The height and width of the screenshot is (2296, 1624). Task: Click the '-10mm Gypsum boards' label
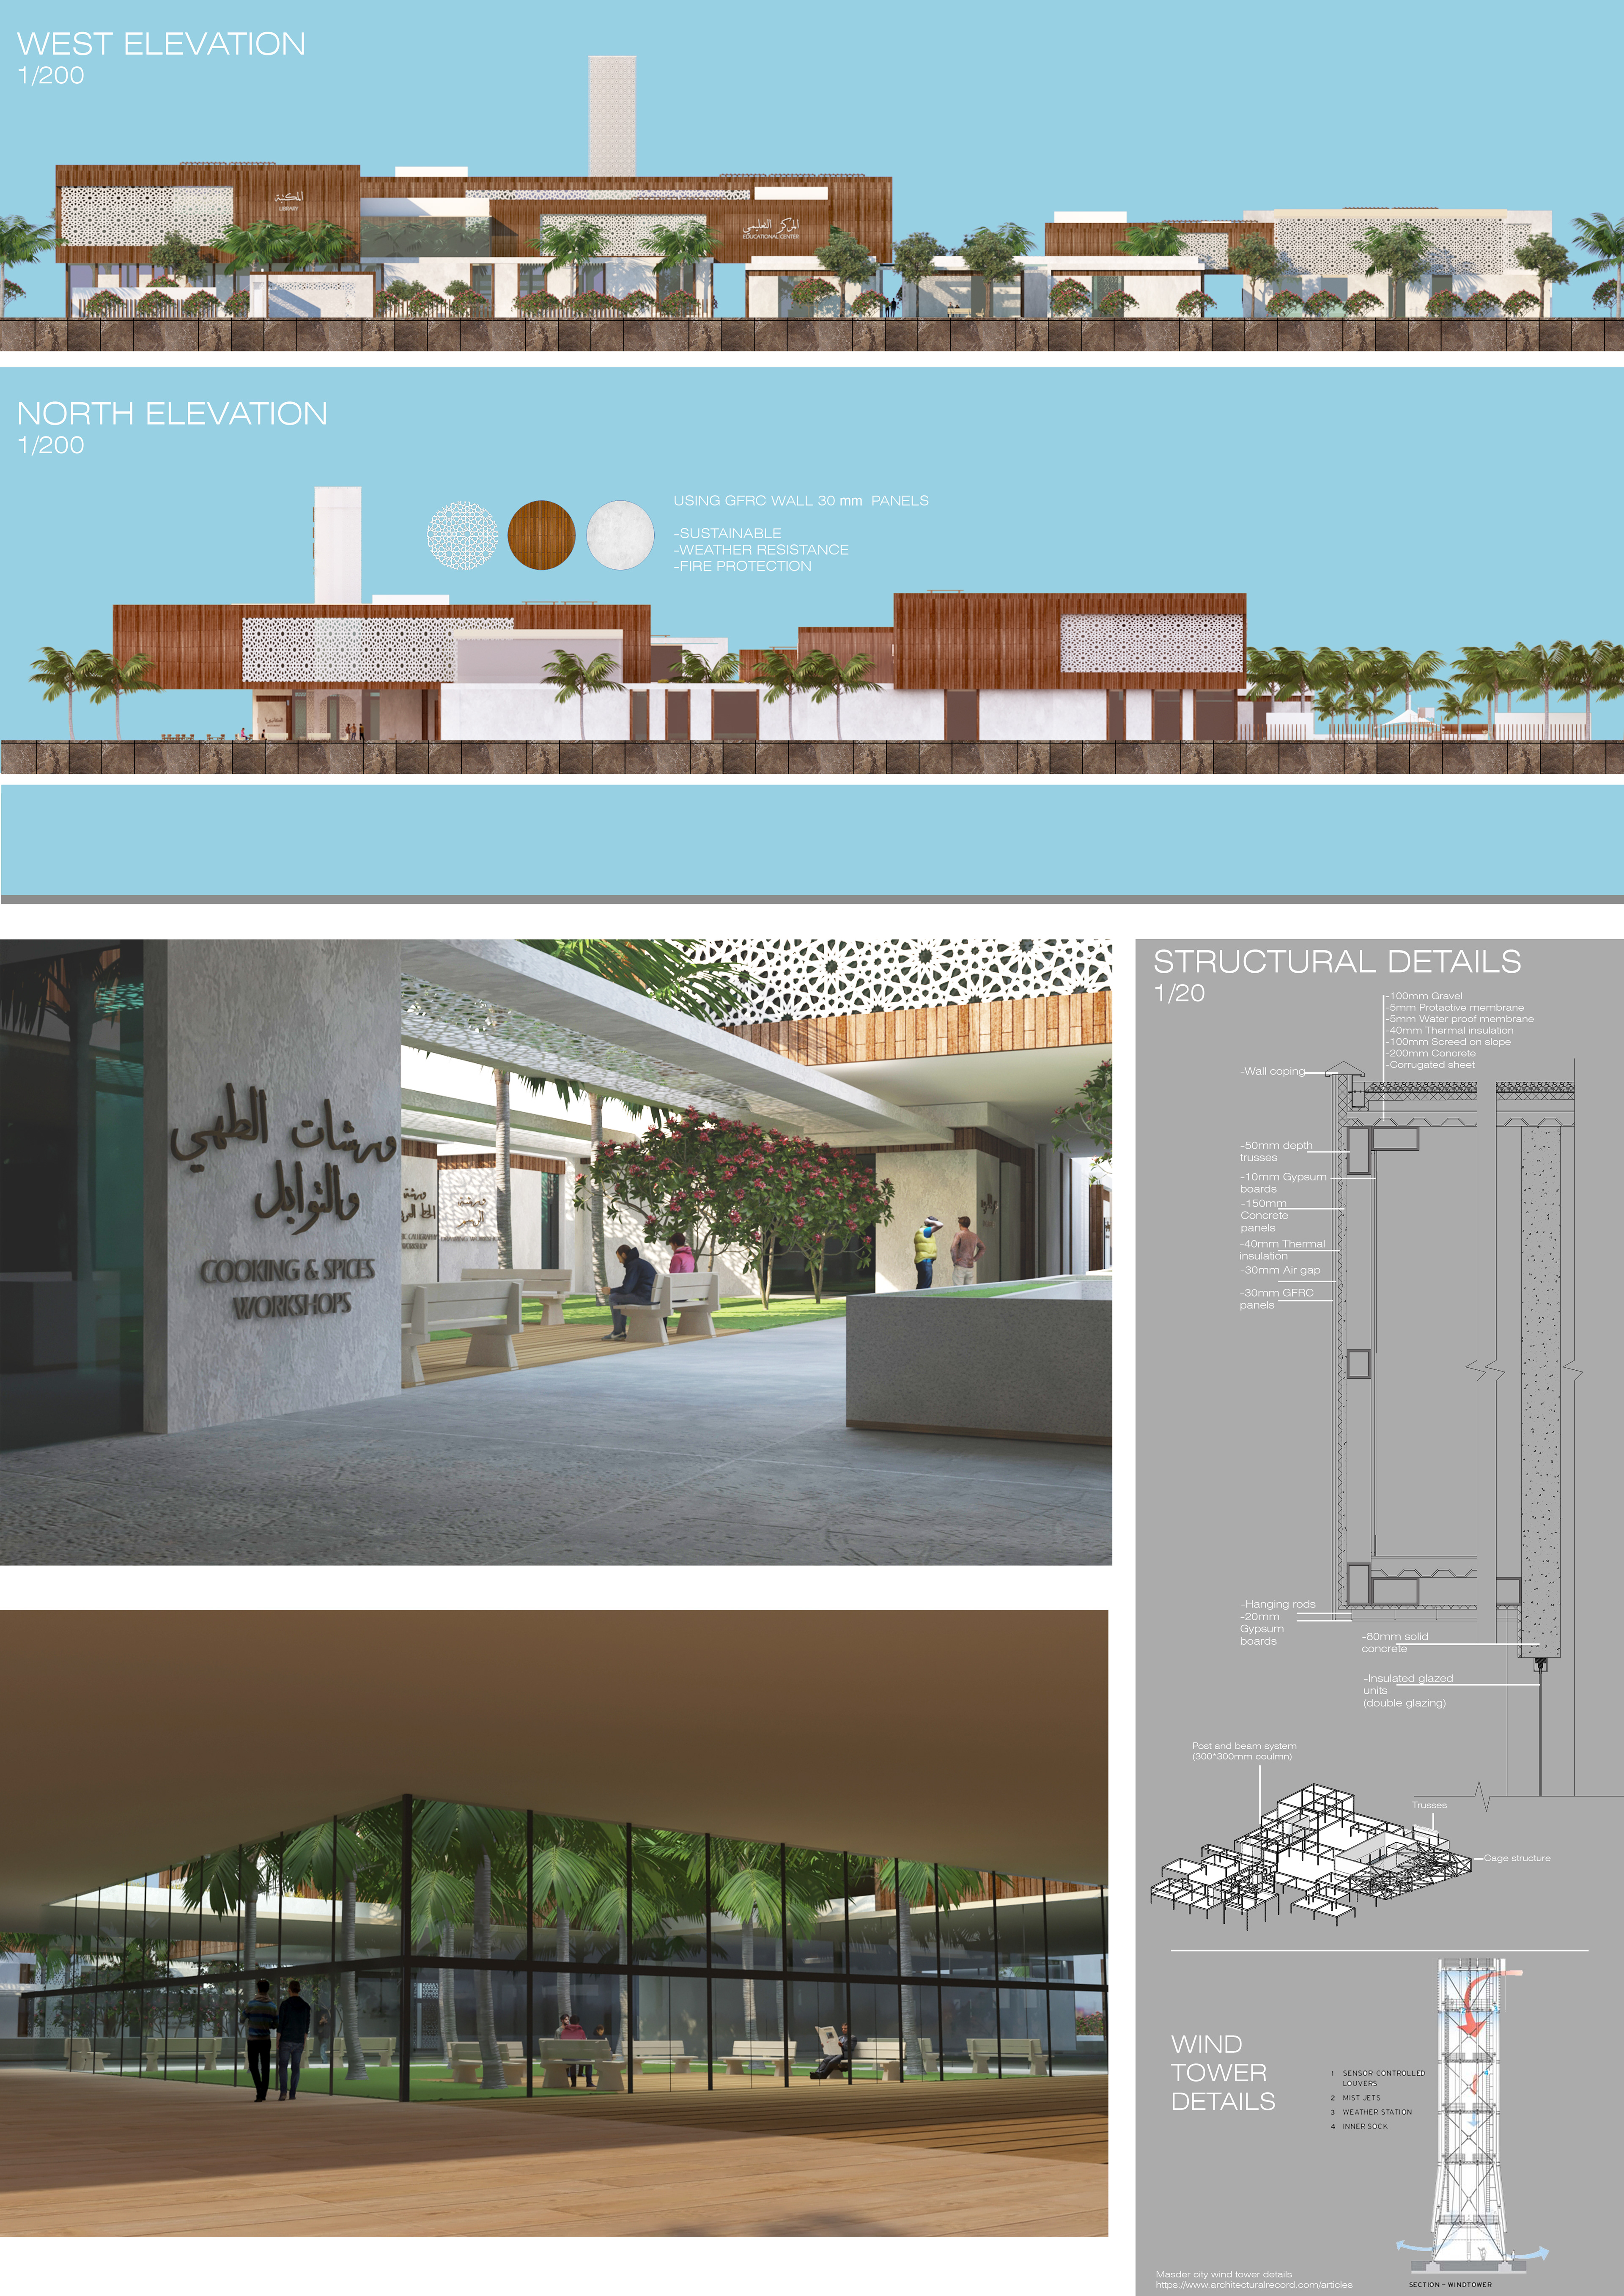(1283, 1183)
